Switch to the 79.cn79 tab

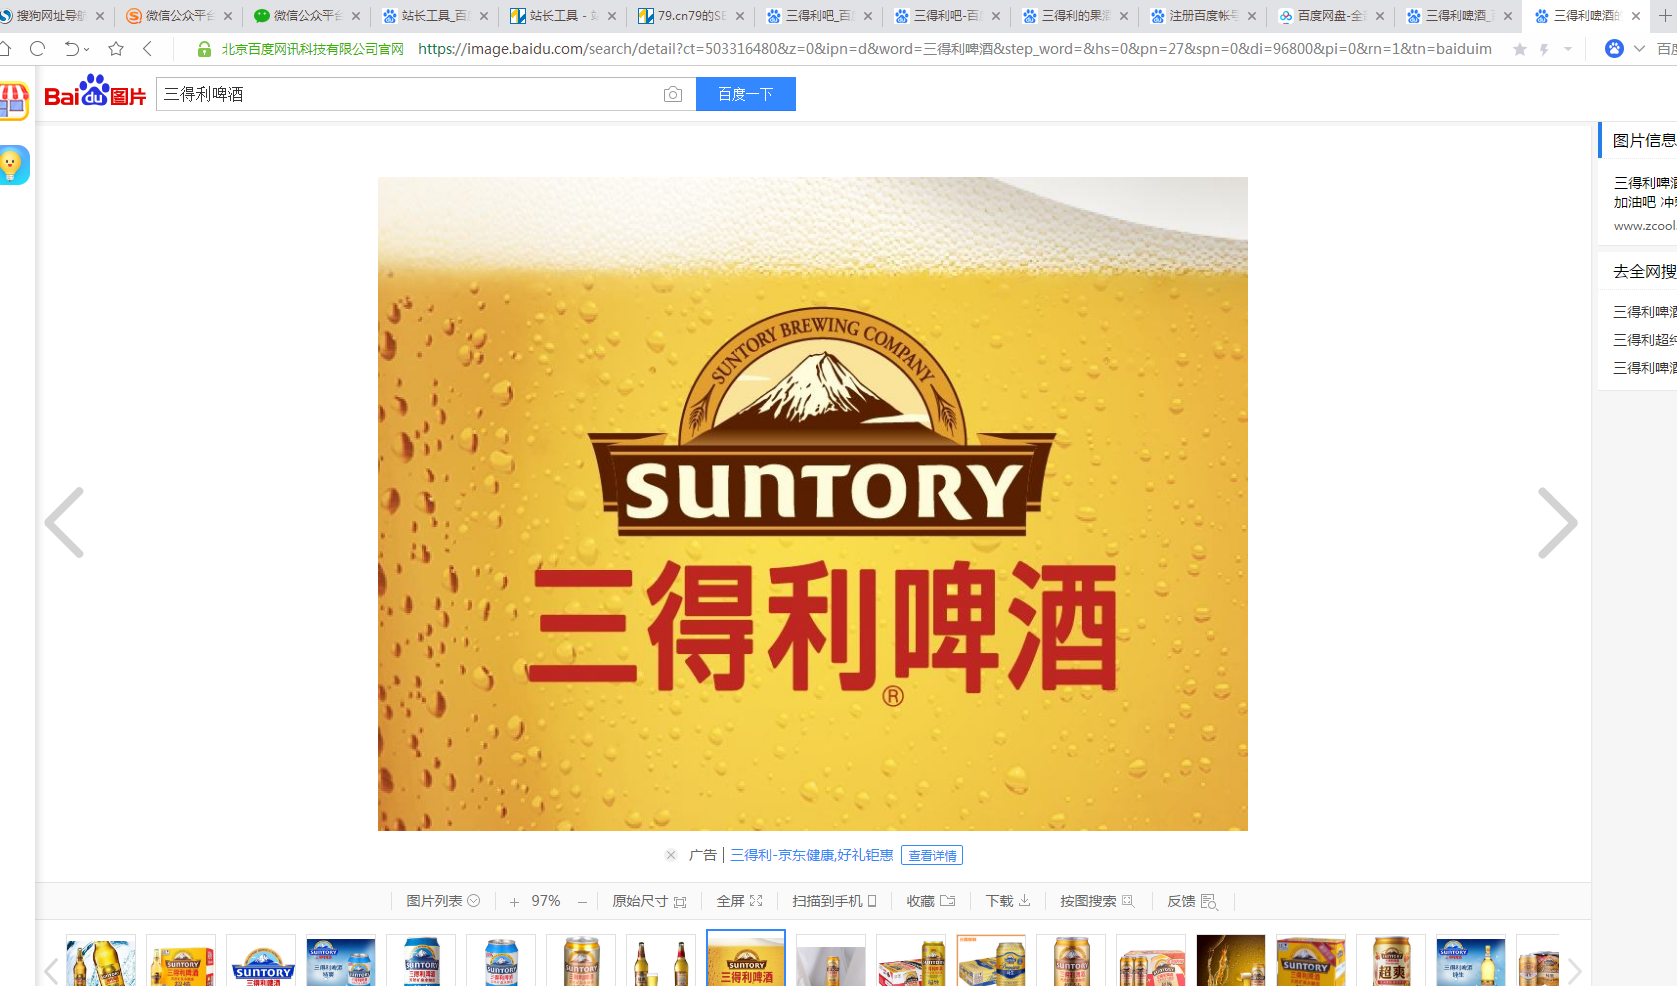(x=688, y=16)
